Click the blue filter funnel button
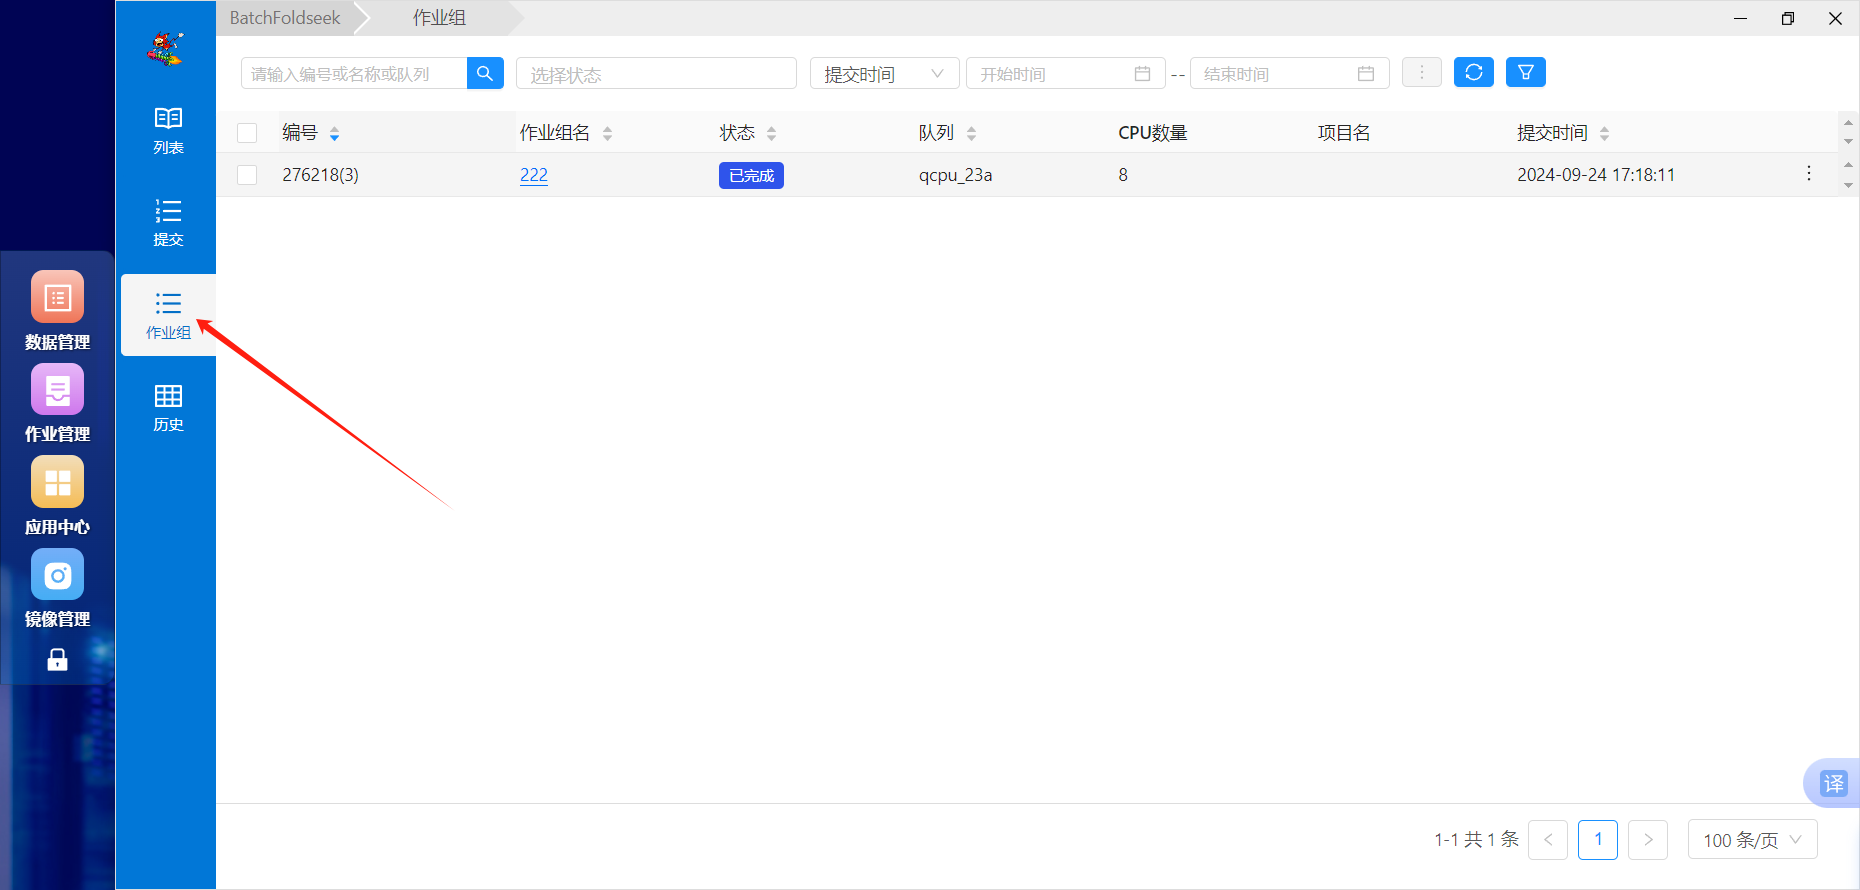Image resolution: width=1860 pixels, height=890 pixels. [1526, 72]
